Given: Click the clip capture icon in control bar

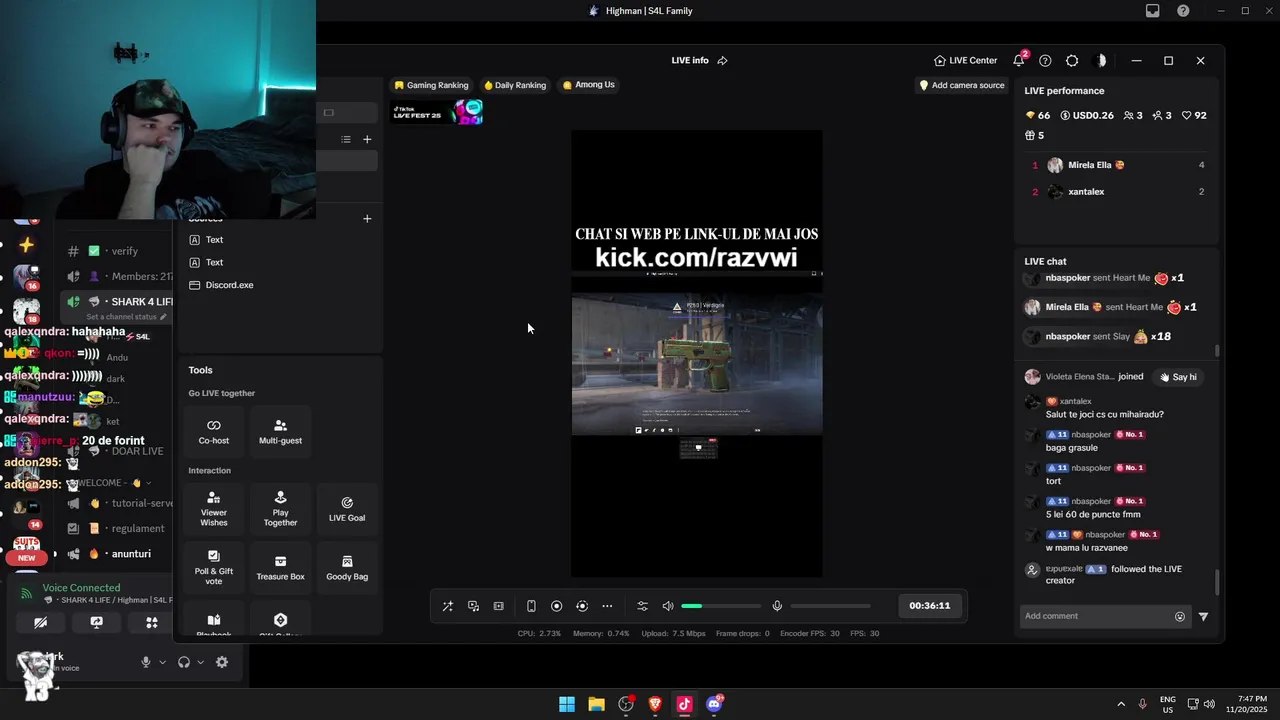Looking at the screenshot, I should pyautogui.click(x=582, y=606).
